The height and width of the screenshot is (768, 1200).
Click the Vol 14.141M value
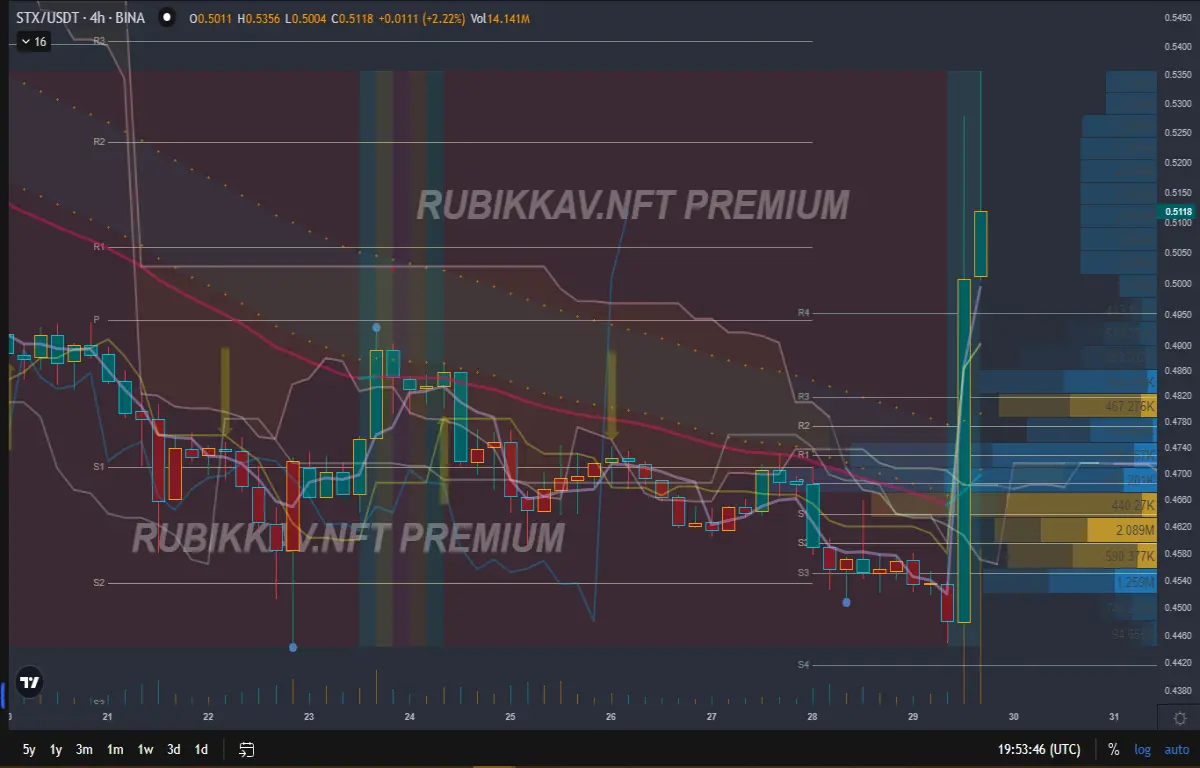coord(502,17)
